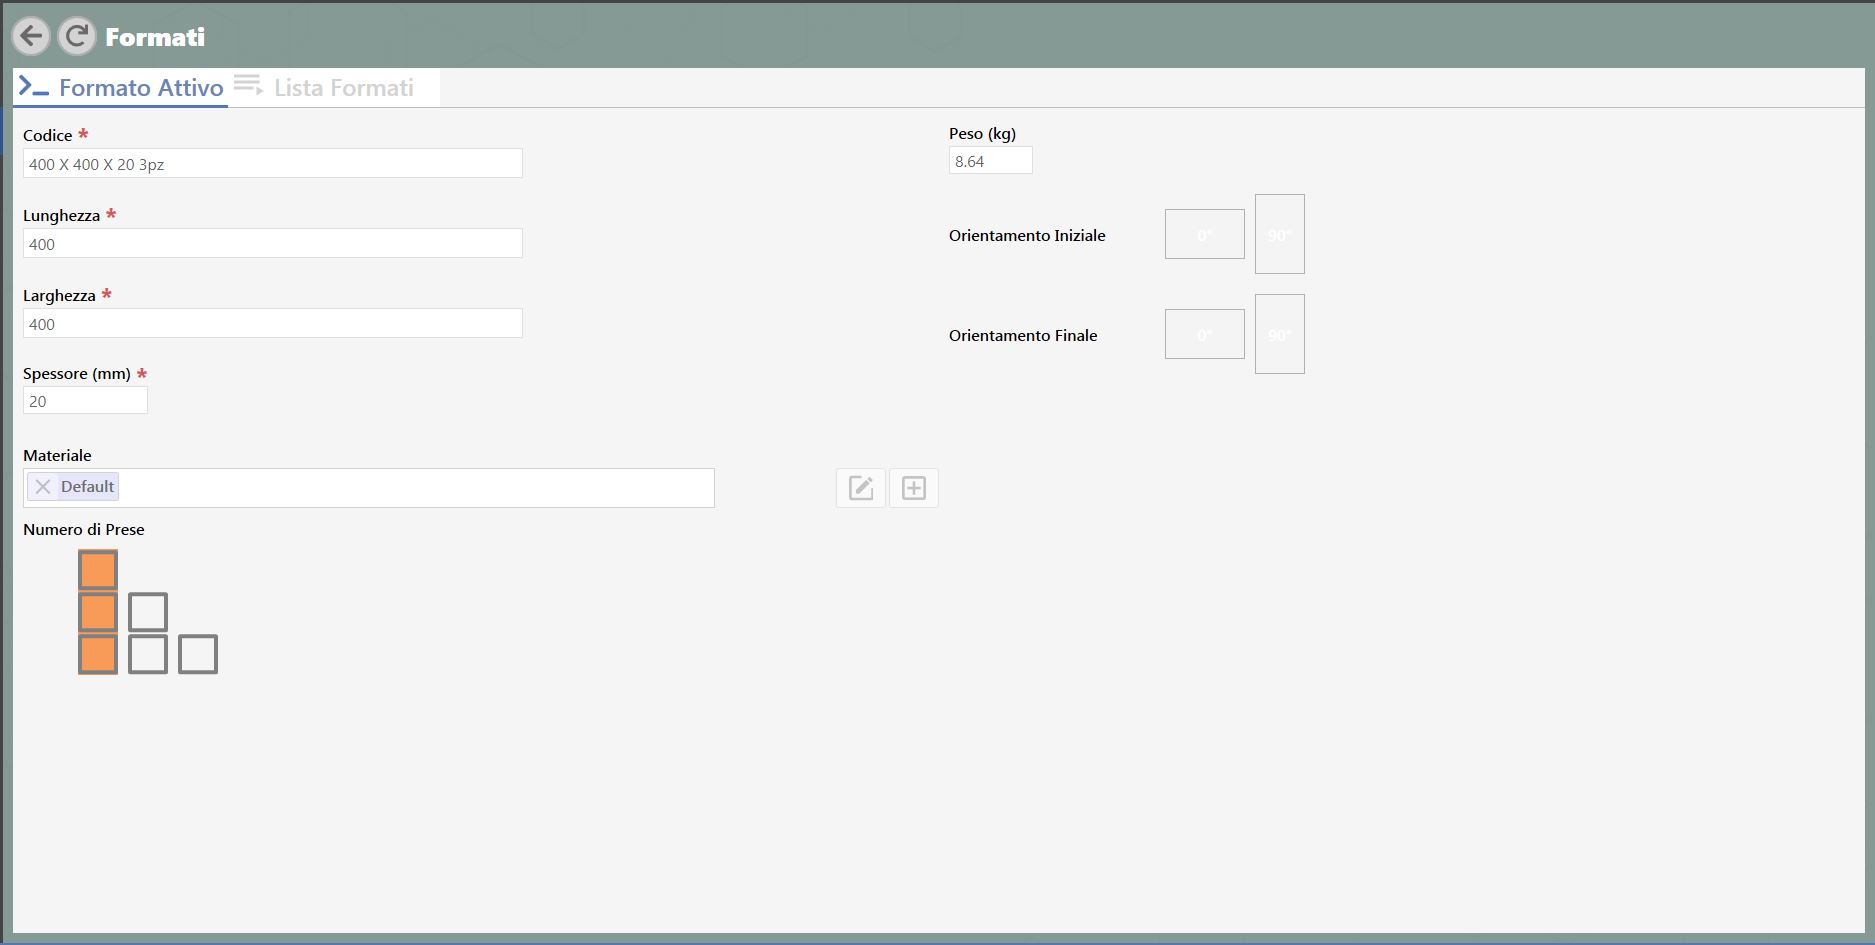Select the empty square in the middle row of Numero di Prese

148,612
